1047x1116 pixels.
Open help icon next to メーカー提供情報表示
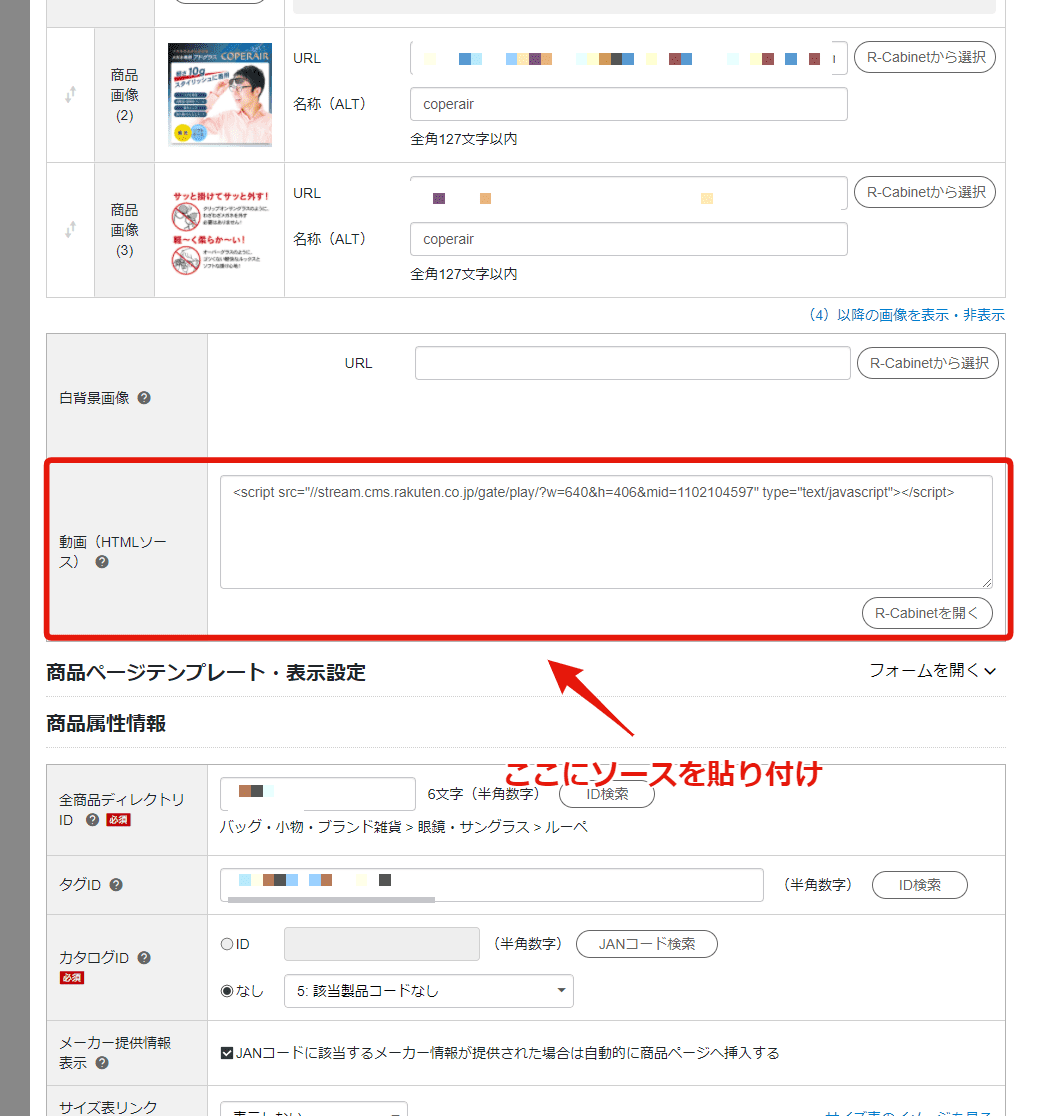click(102, 1063)
